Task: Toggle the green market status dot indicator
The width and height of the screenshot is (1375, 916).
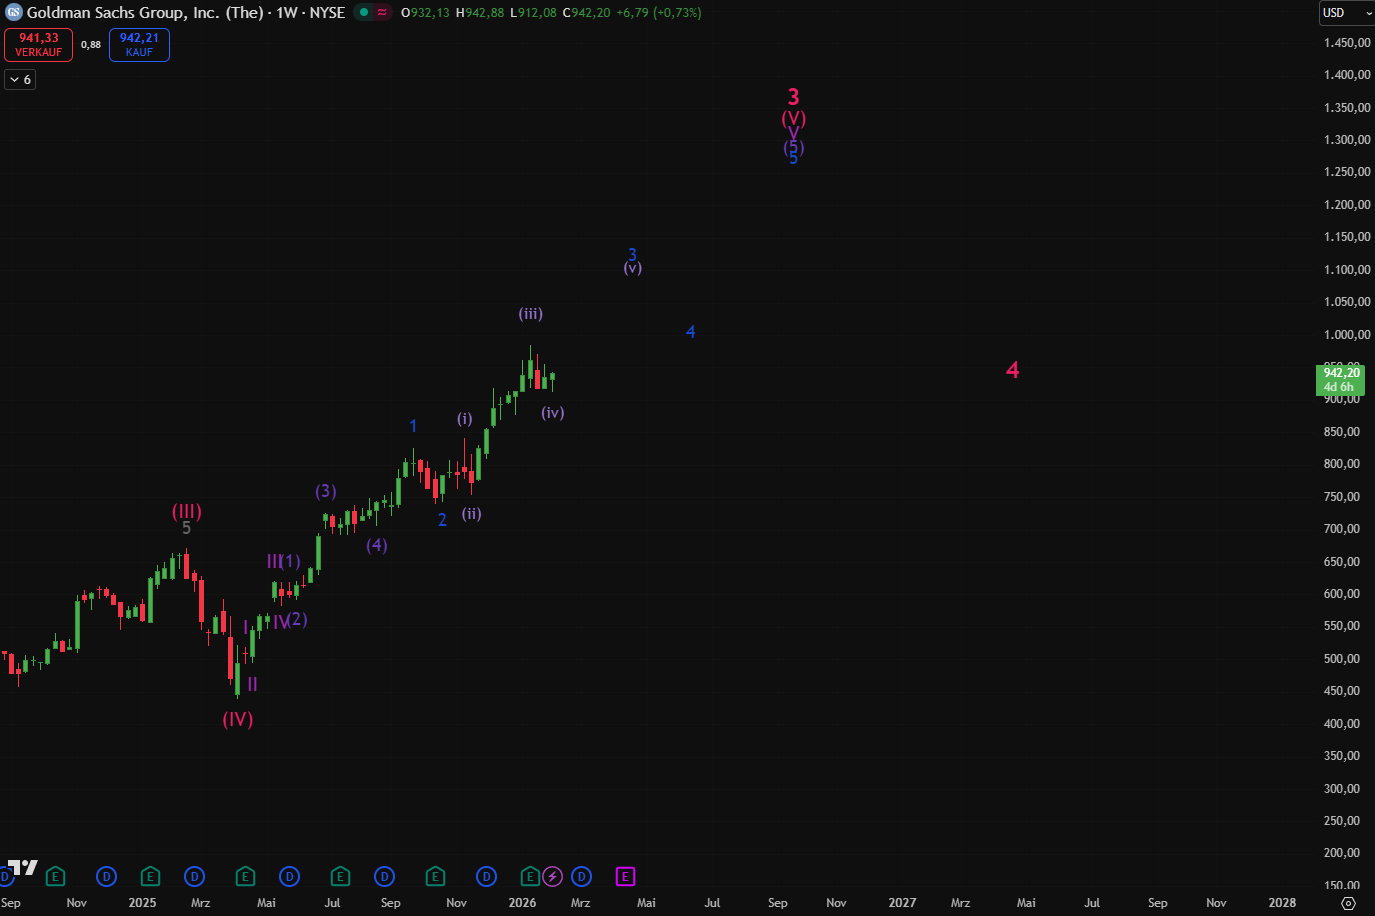Action: 364,13
